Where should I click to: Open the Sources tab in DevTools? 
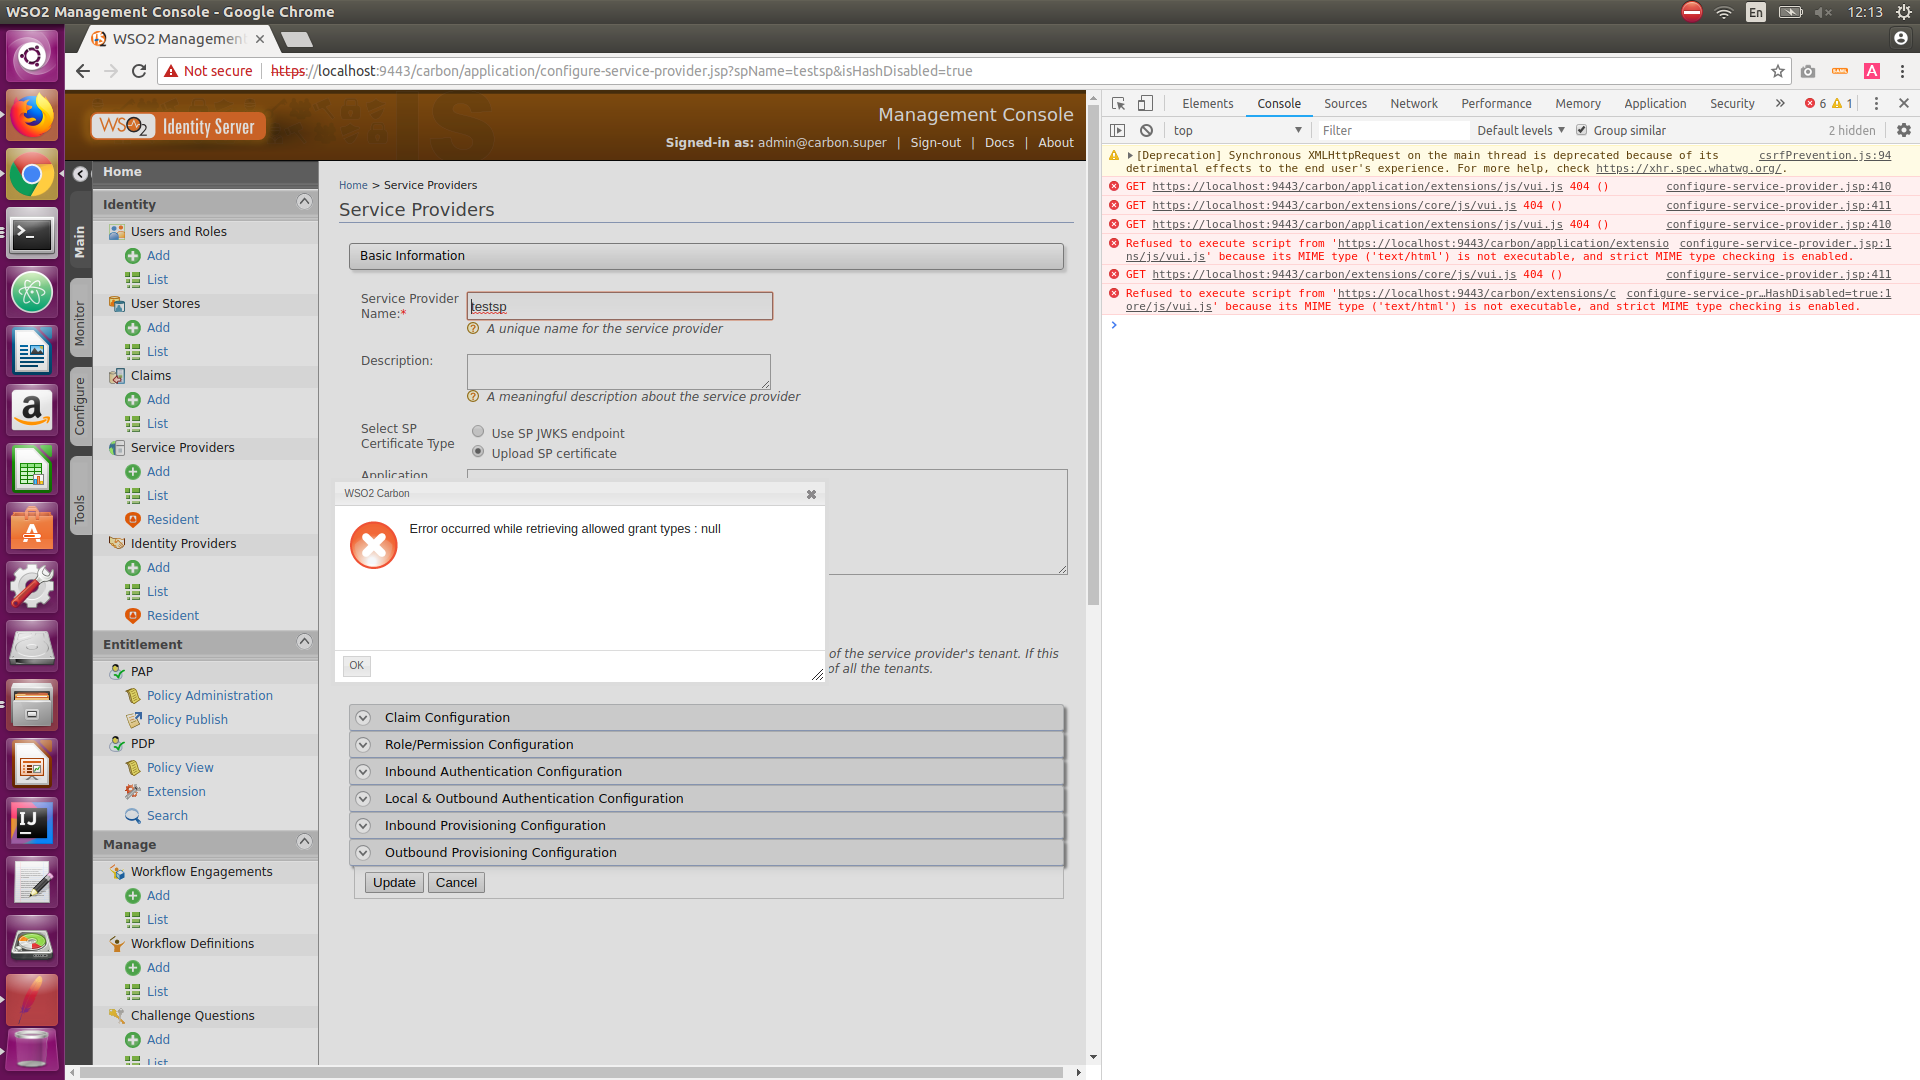coord(1344,103)
